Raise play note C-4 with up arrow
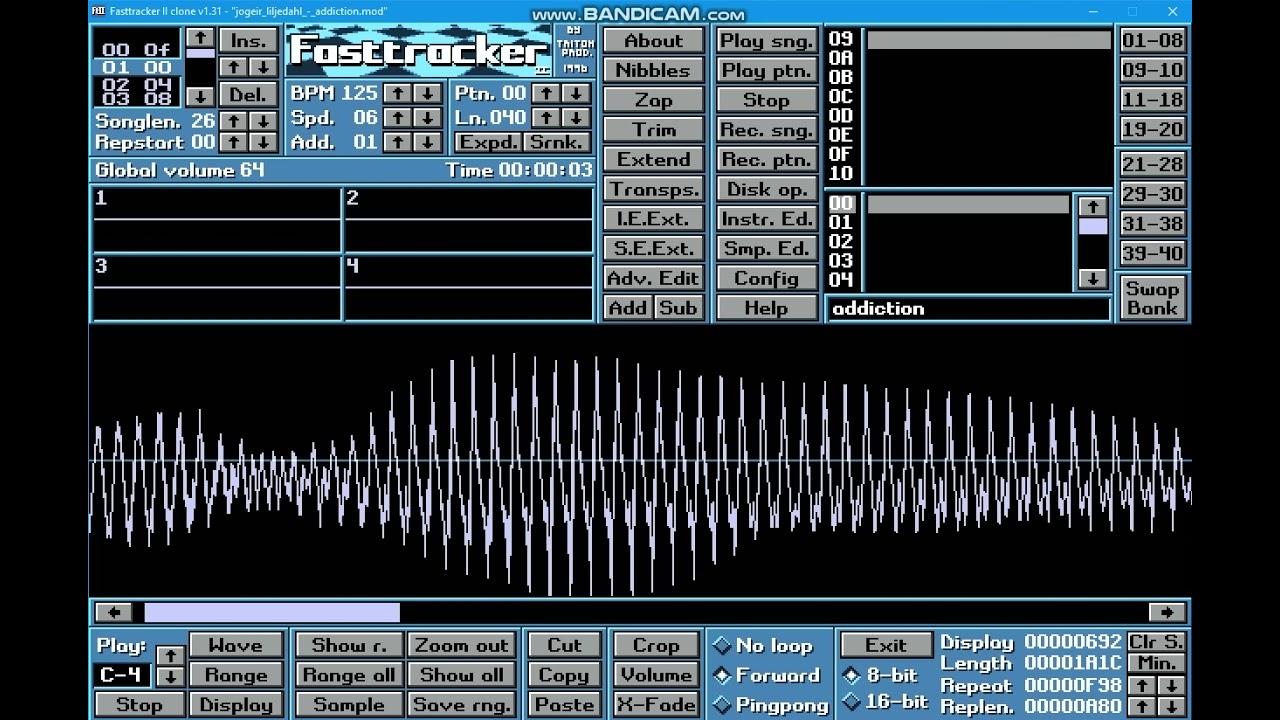 pos(170,655)
